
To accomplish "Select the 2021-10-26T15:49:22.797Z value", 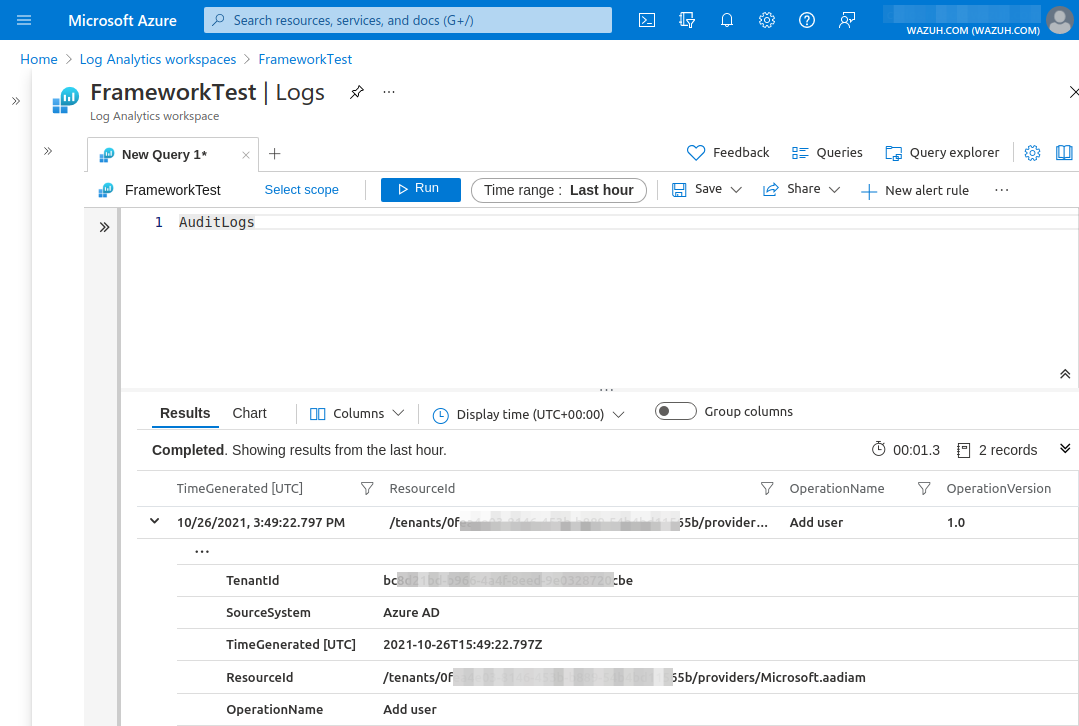I will pyautogui.click(x=462, y=645).
